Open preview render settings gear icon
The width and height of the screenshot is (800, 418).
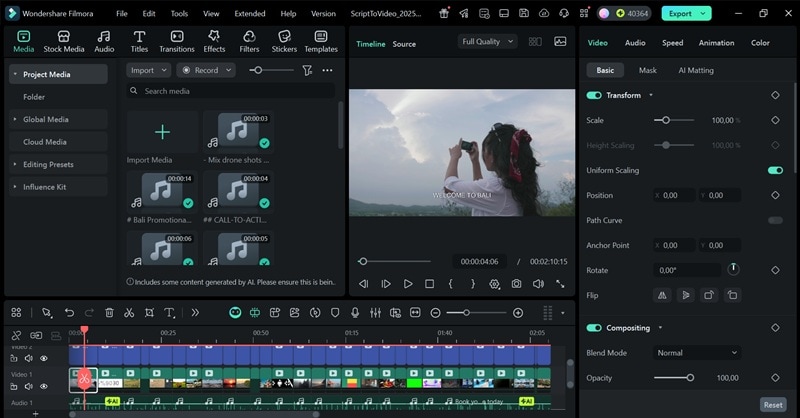(494, 284)
